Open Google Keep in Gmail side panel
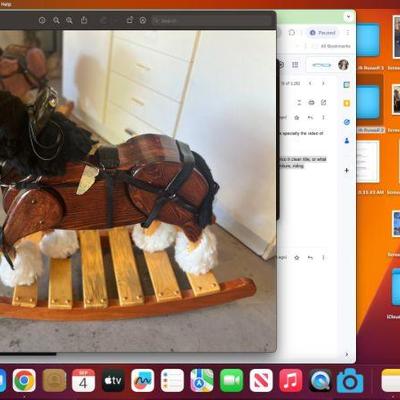 click(x=346, y=103)
